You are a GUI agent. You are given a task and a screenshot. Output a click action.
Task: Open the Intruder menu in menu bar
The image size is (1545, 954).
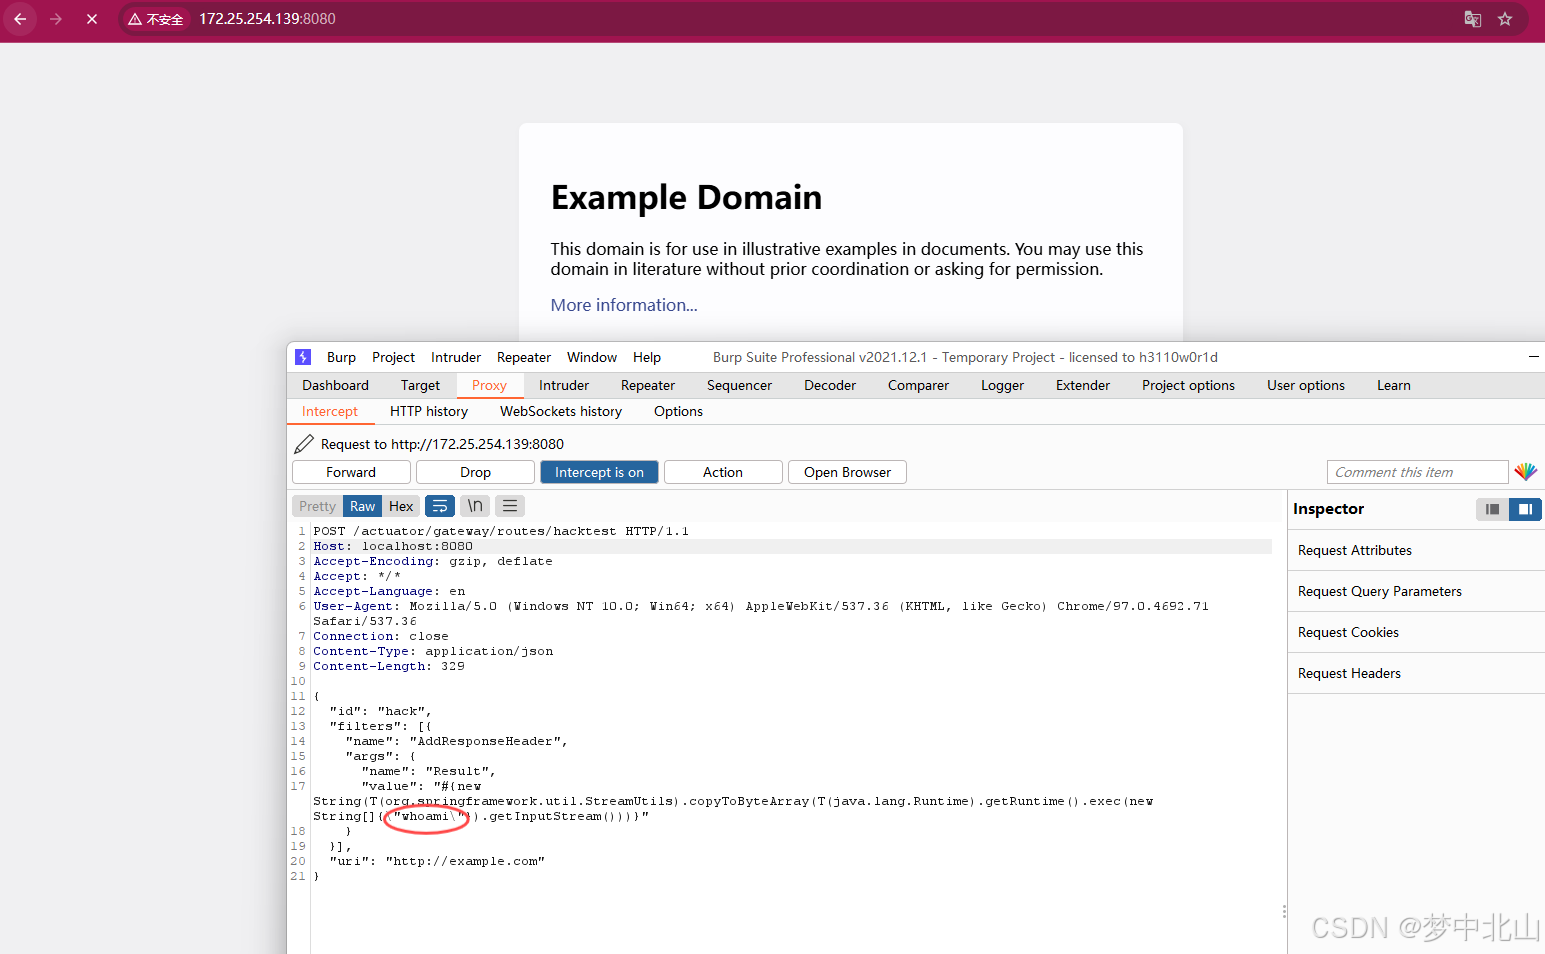click(x=456, y=357)
